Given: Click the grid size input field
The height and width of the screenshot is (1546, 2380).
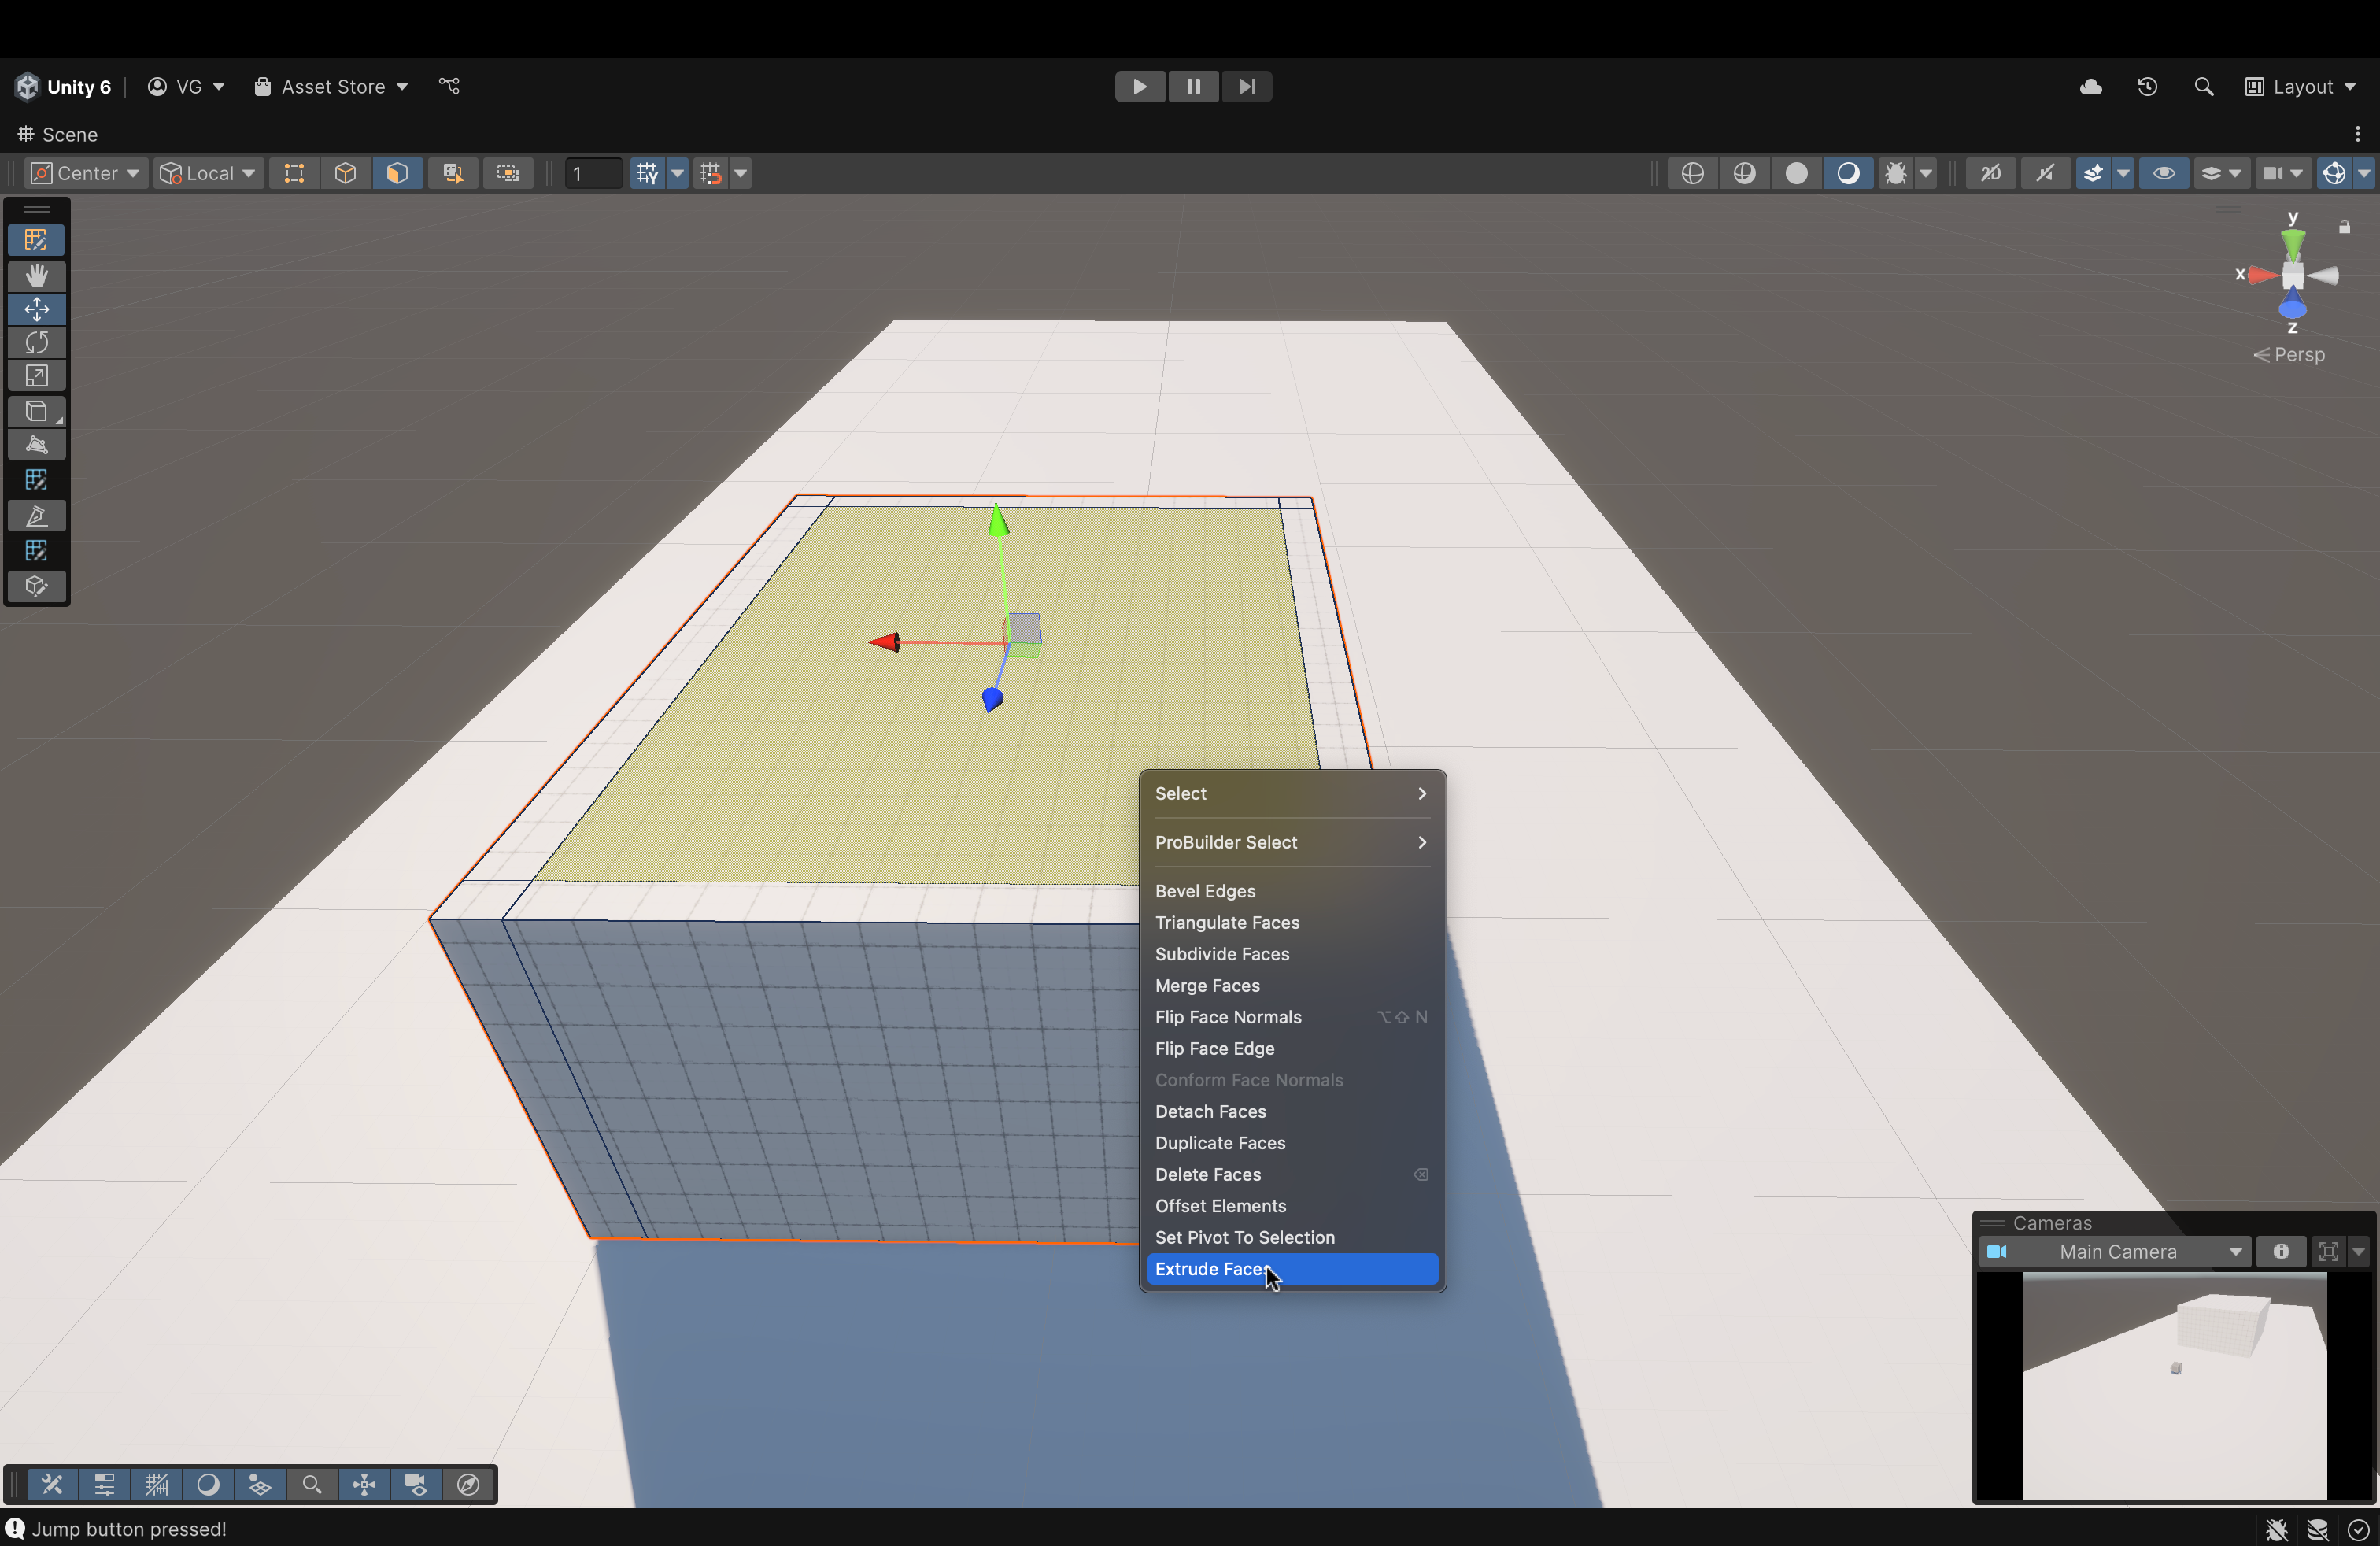Looking at the screenshot, I should (x=593, y=173).
